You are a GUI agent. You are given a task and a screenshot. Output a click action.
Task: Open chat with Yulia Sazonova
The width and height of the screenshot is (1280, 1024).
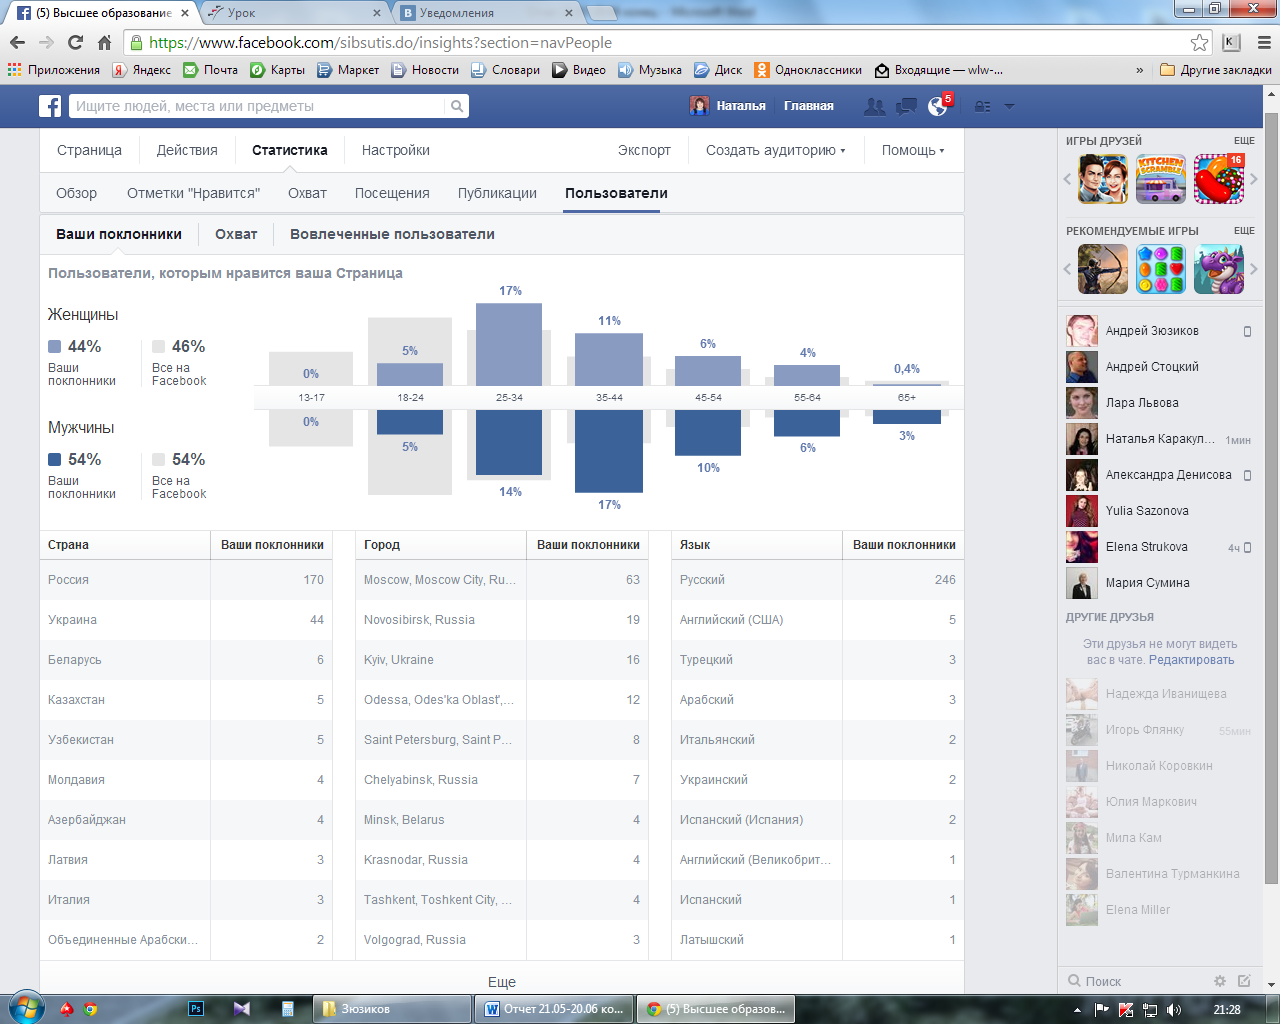pyautogui.click(x=1159, y=511)
